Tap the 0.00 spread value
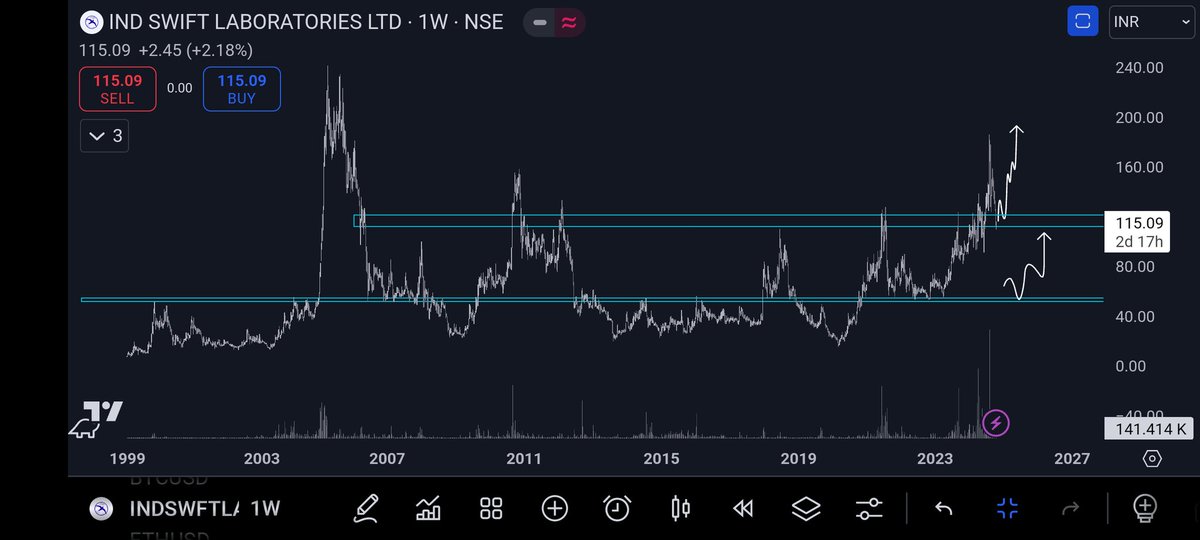The image size is (1200, 540). tap(179, 88)
